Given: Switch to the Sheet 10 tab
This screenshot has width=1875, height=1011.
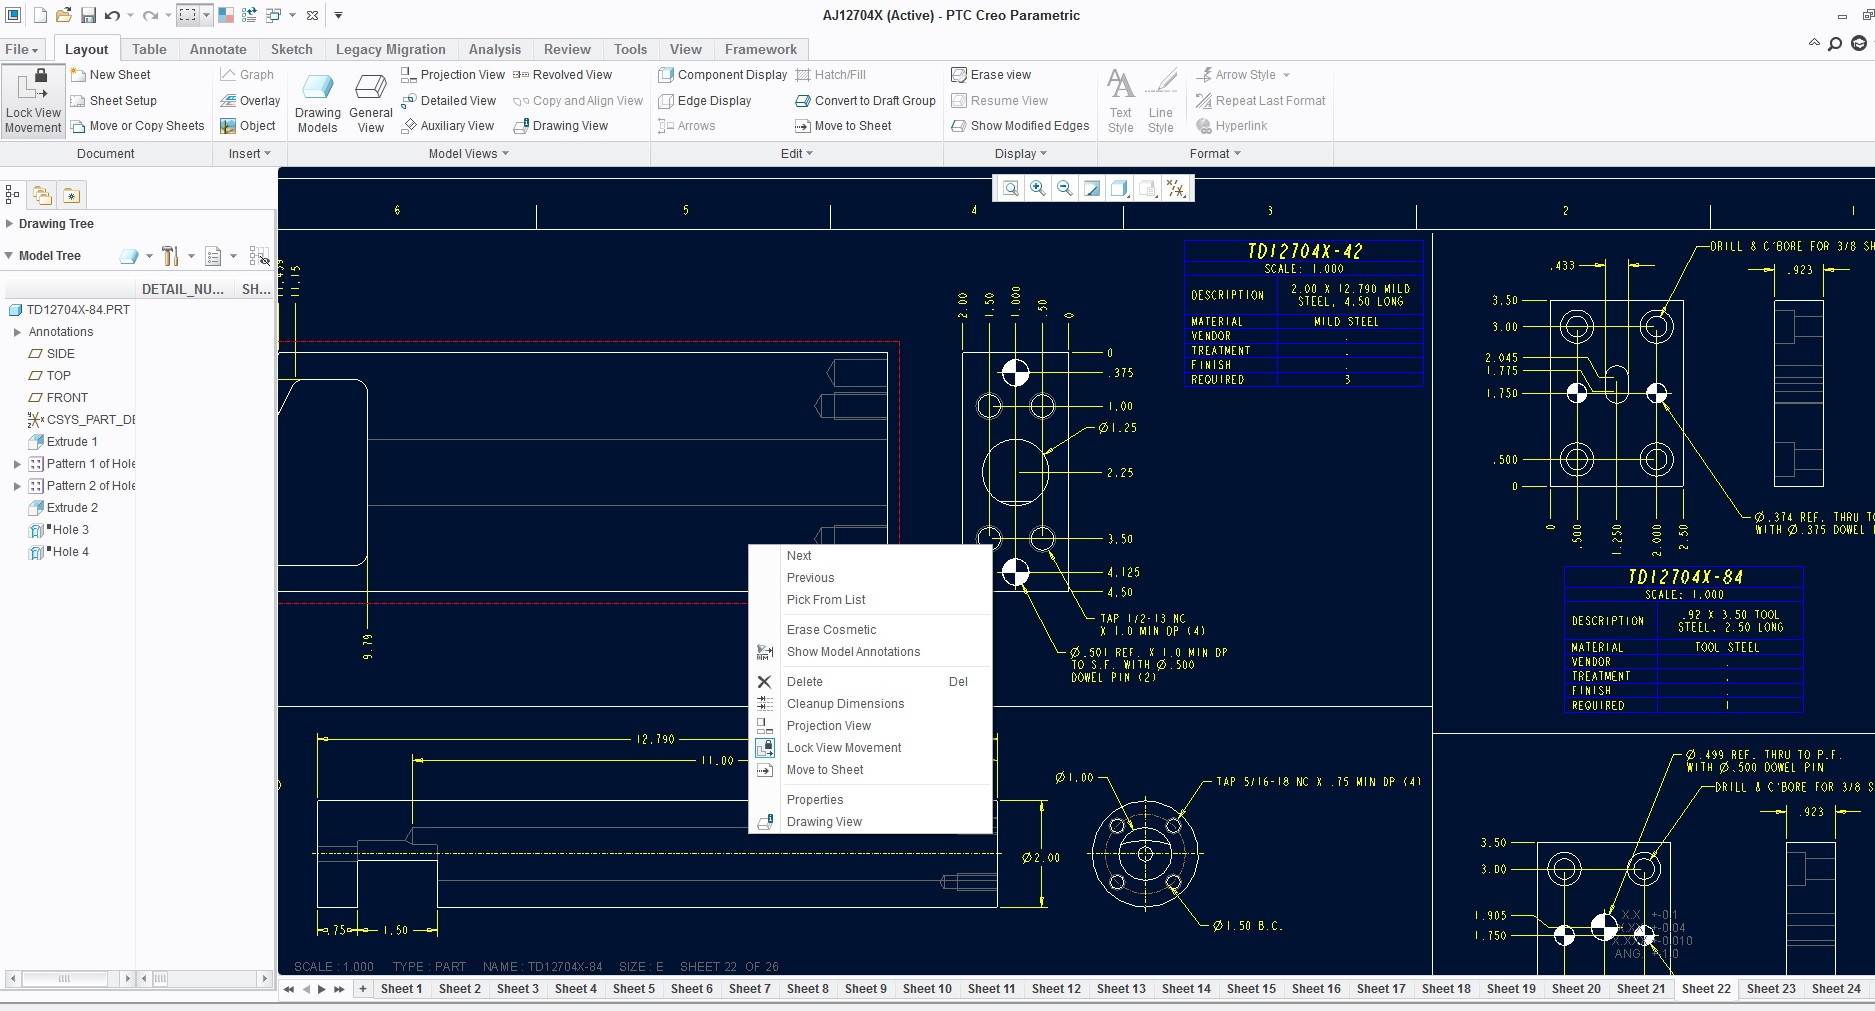Looking at the screenshot, I should click(x=927, y=989).
